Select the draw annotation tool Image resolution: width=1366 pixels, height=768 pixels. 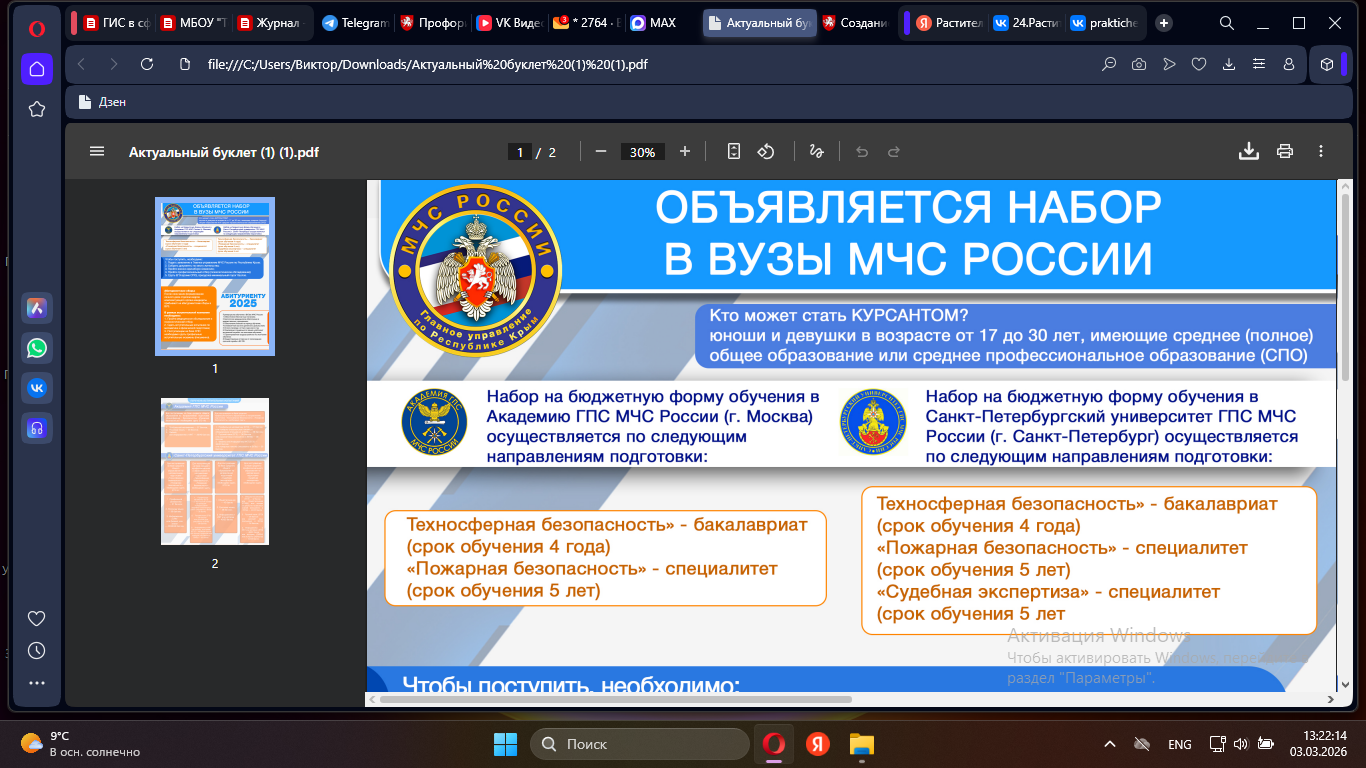[816, 152]
